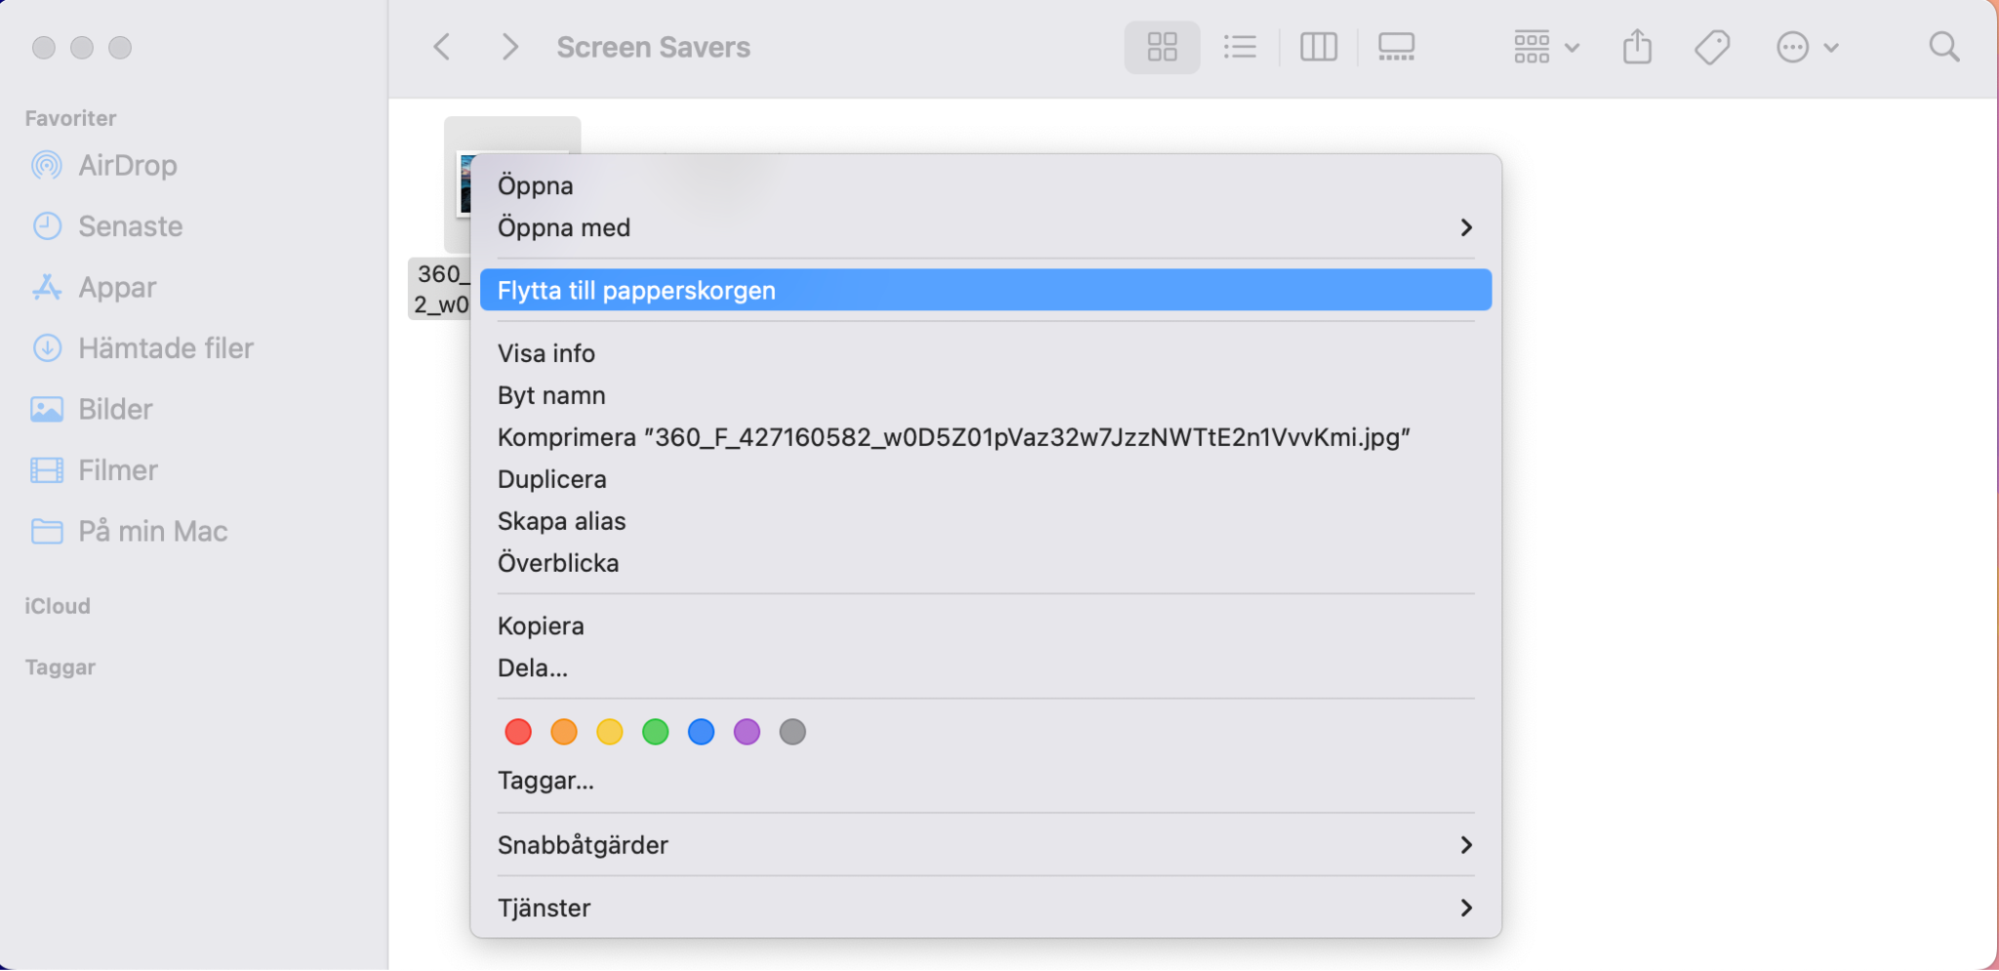Screen dimensions: 1999x971
Task: Apply the blue tag color
Action: pos(702,732)
